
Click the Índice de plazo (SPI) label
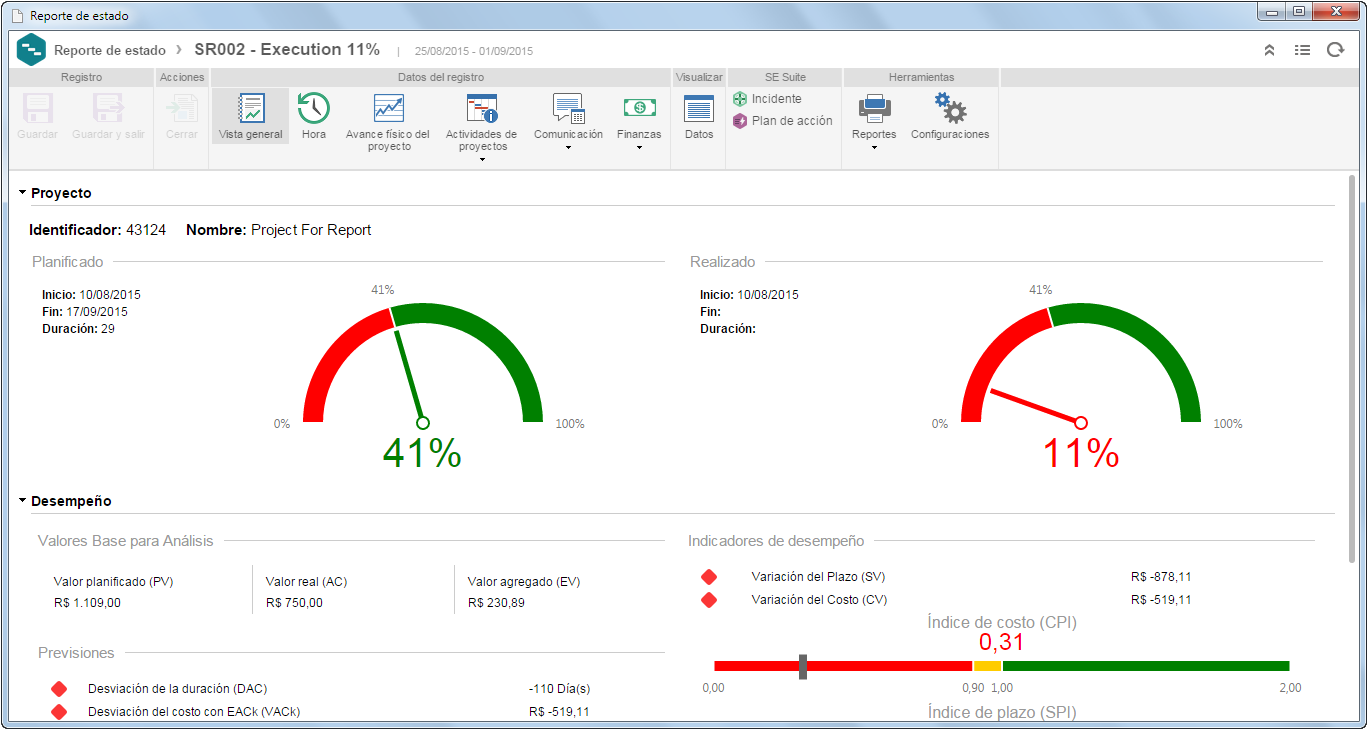[x=1002, y=712]
